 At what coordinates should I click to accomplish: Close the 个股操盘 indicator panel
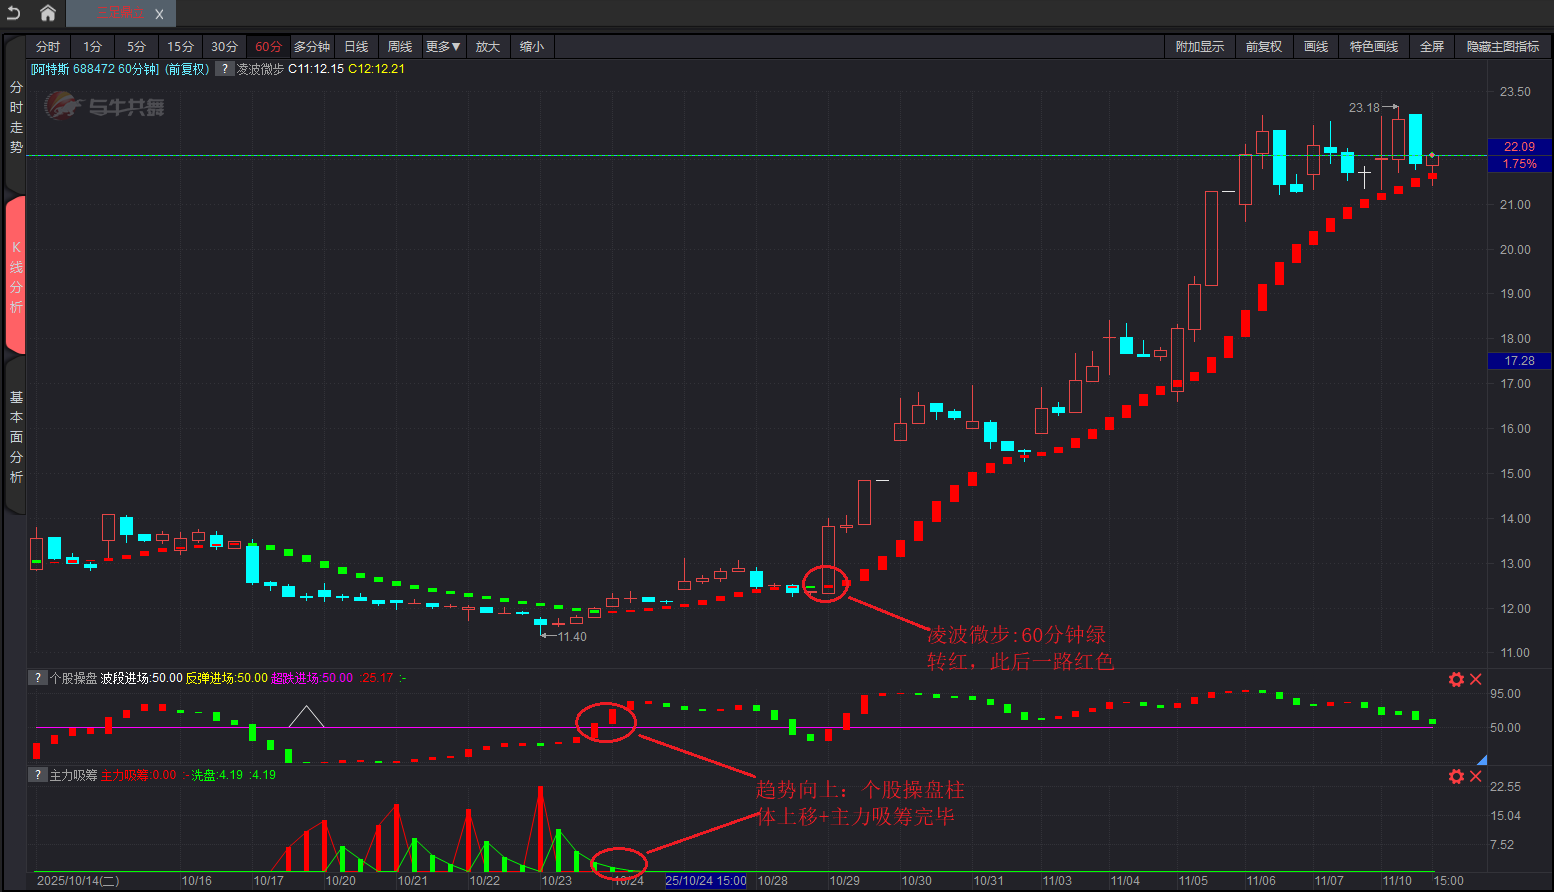click(1476, 680)
